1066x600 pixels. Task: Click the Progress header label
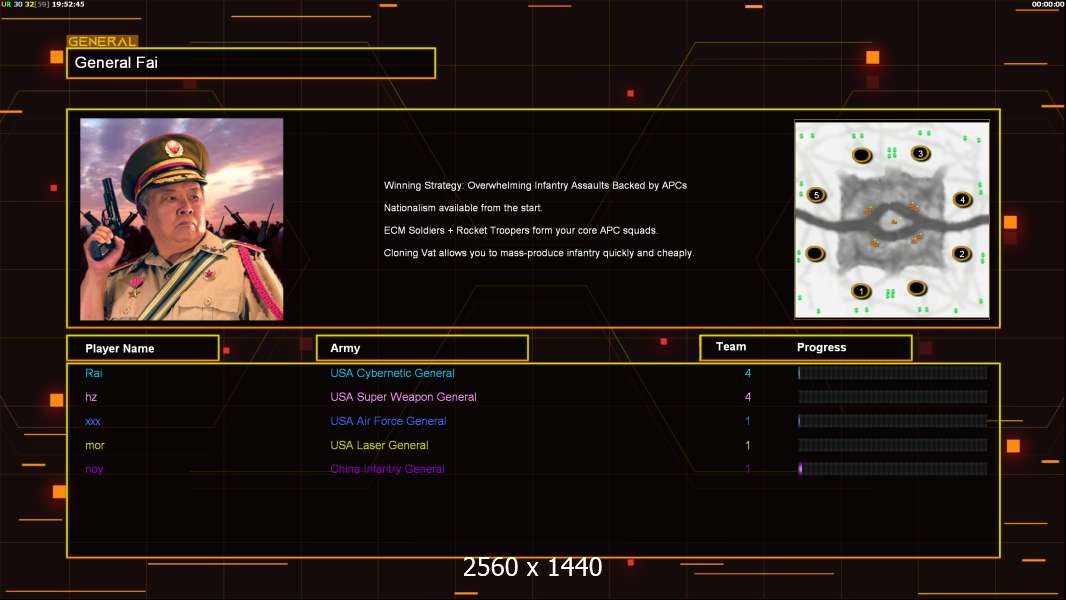(x=821, y=347)
